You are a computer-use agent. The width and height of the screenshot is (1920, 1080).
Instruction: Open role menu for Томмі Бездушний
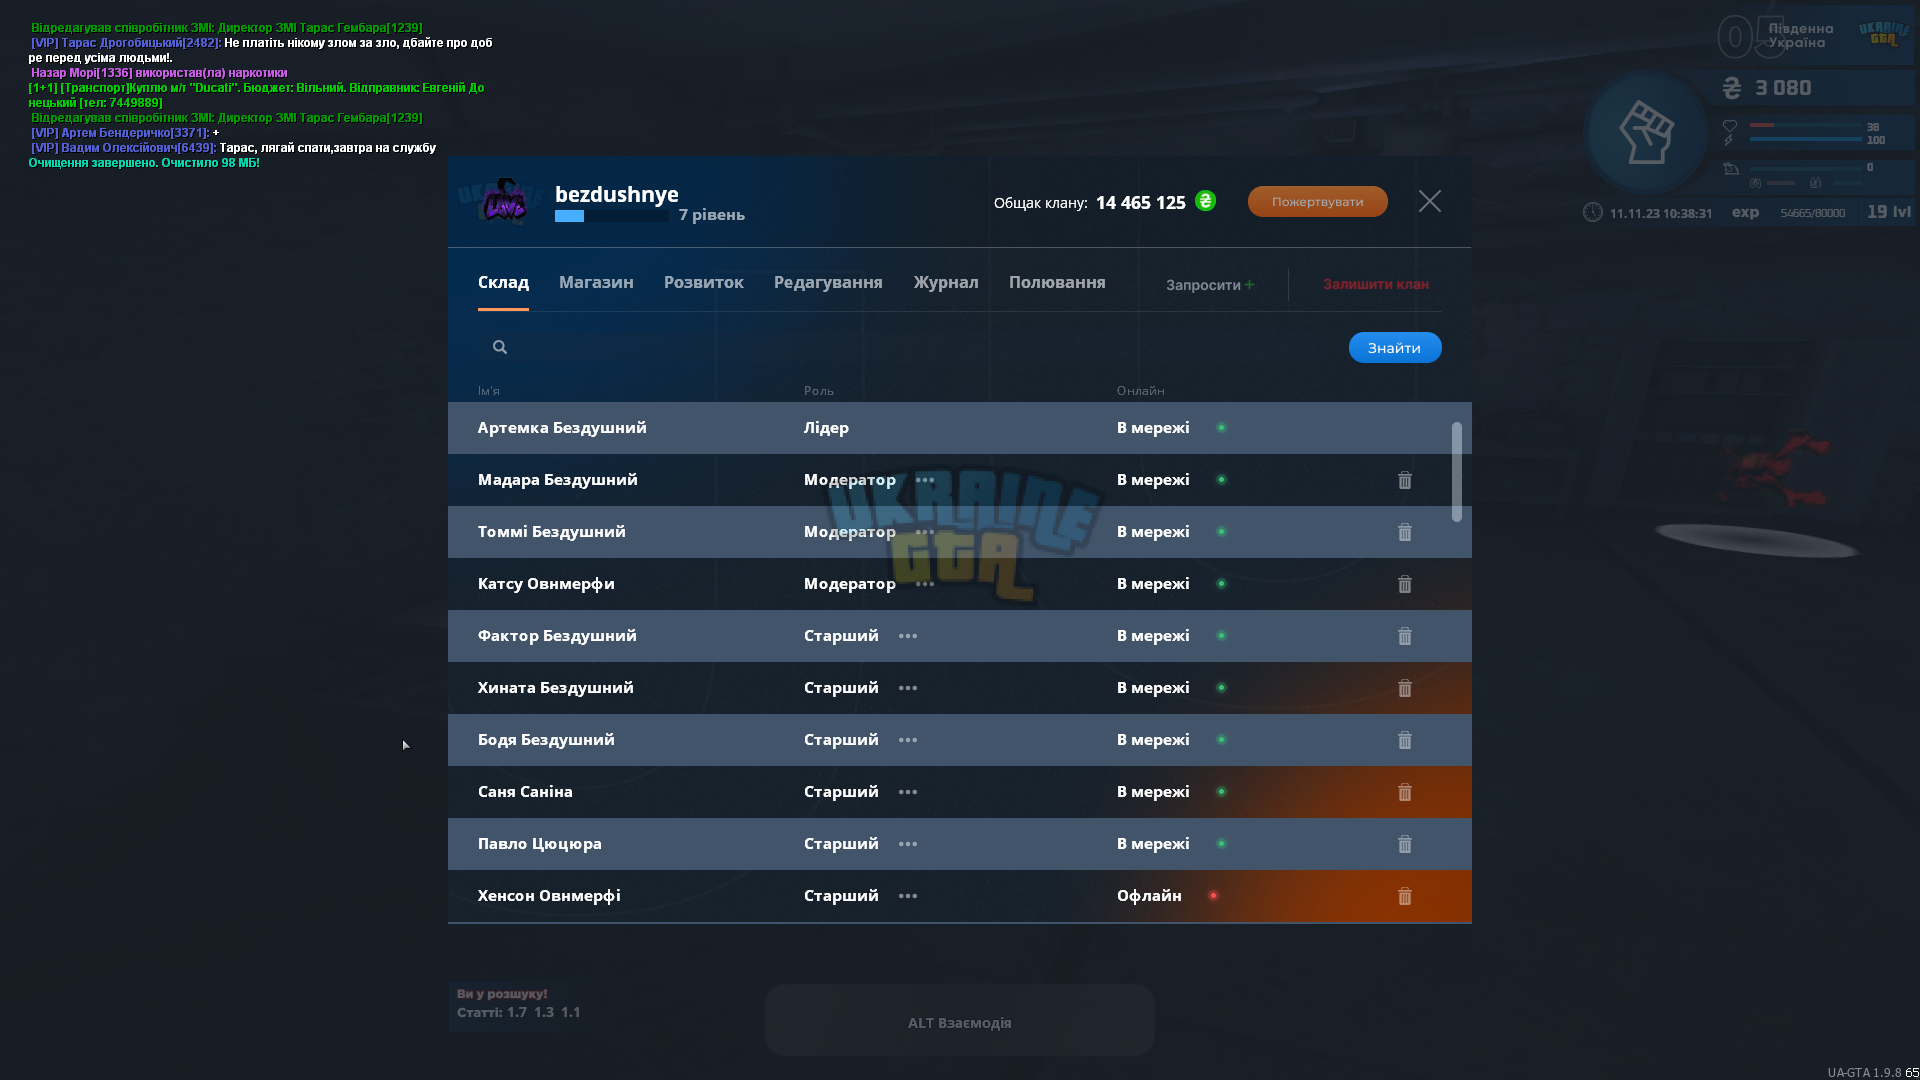point(925,532)
